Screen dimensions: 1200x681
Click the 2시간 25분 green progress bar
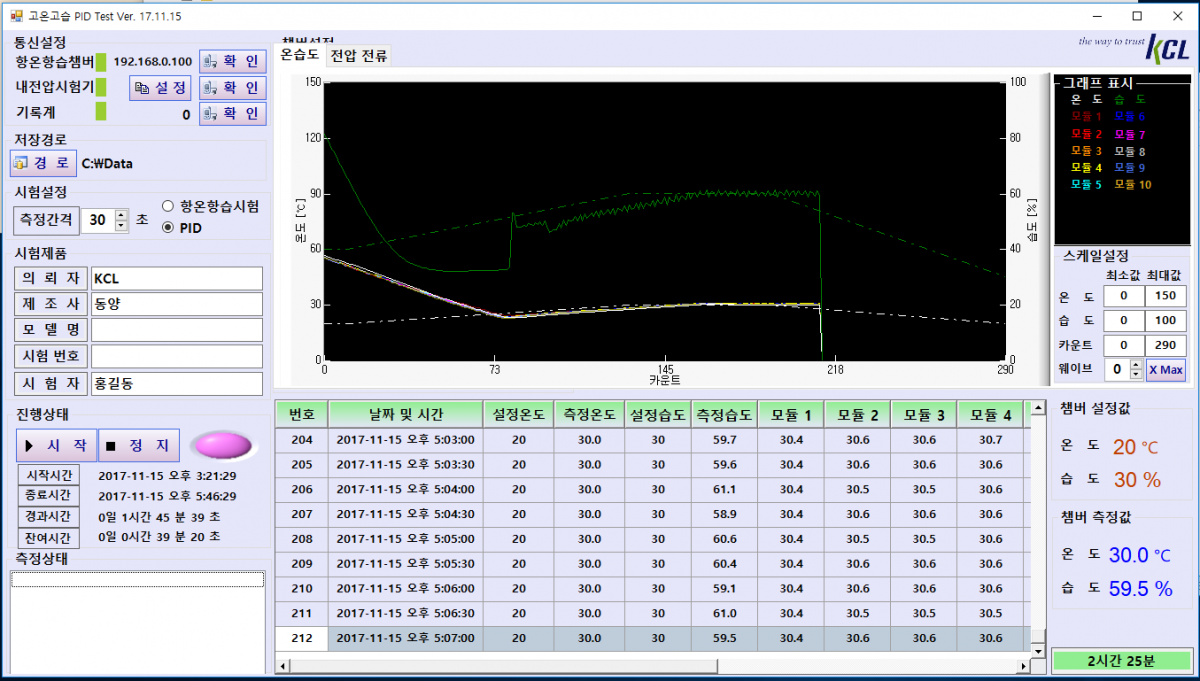(x=1121, y=660)
